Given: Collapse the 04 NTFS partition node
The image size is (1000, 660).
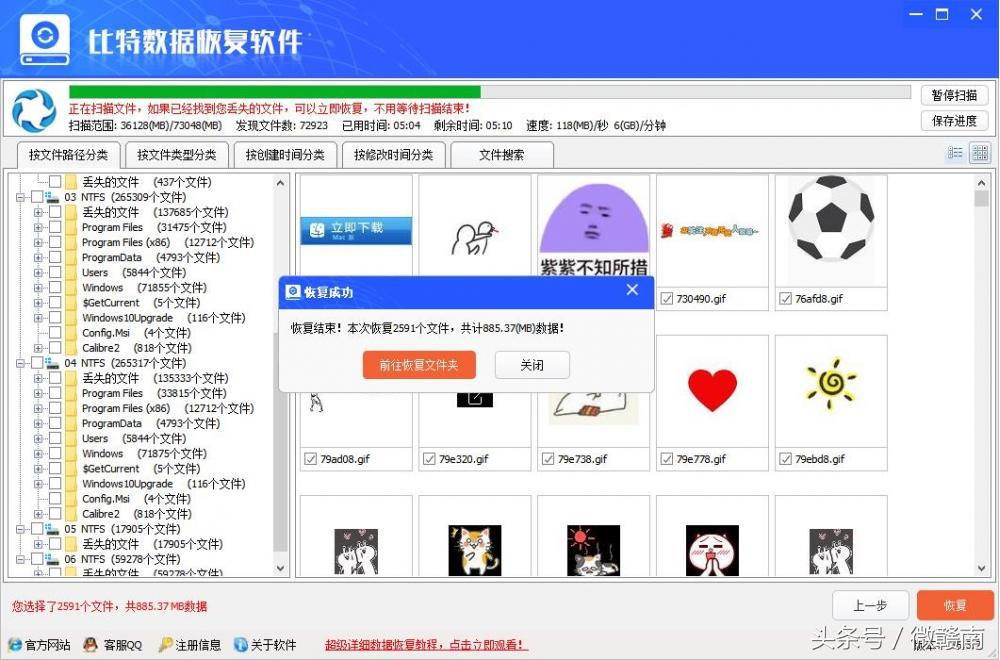Looking at the screenshot, I should click(x=20, y=362).
